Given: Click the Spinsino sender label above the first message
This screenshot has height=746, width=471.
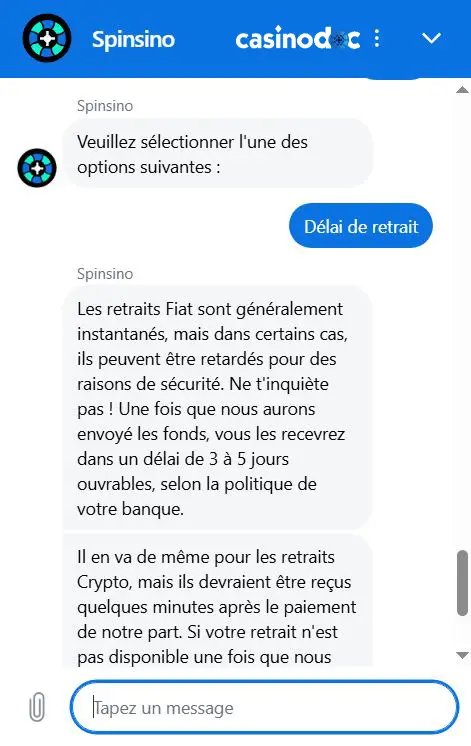Looking at the screenshot, I should (x=105, y=106).
